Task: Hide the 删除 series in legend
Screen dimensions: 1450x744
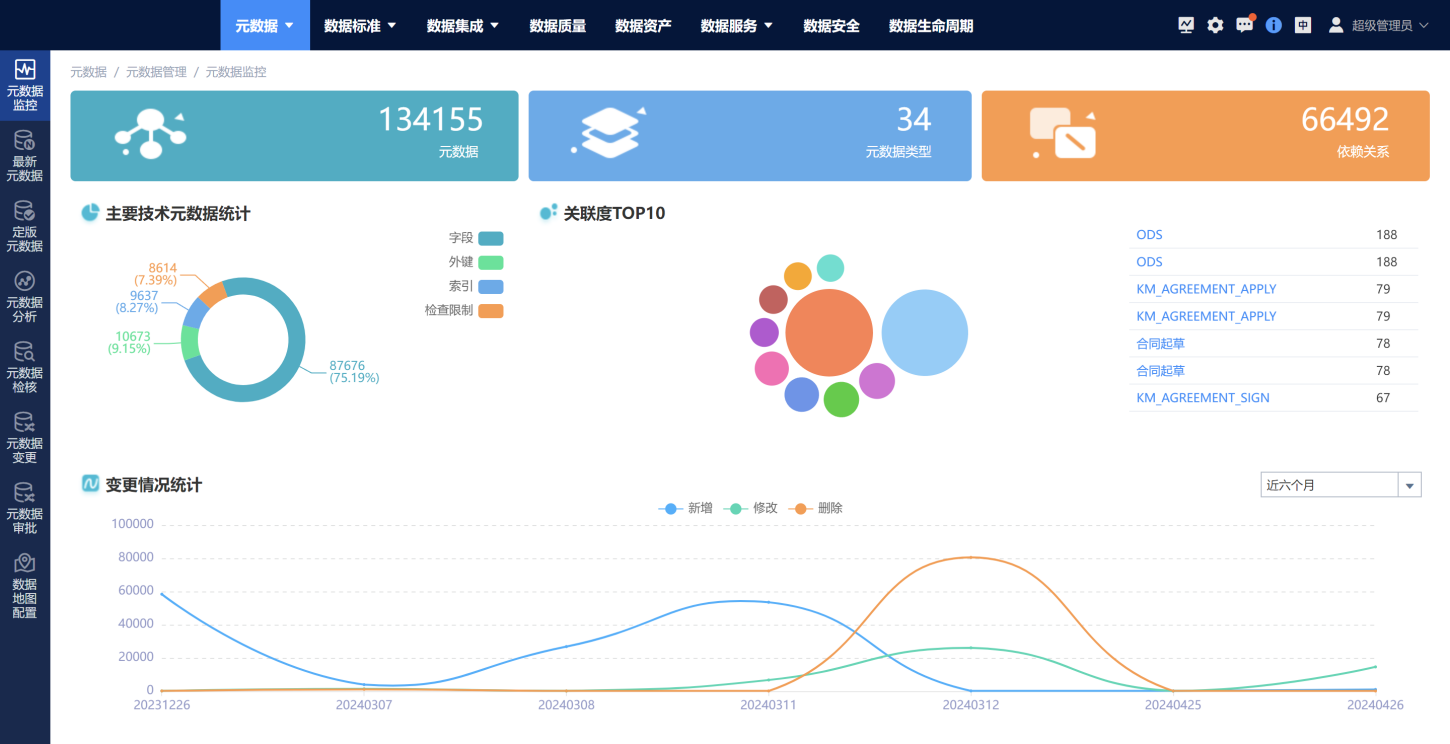Action: click(817, 508)
